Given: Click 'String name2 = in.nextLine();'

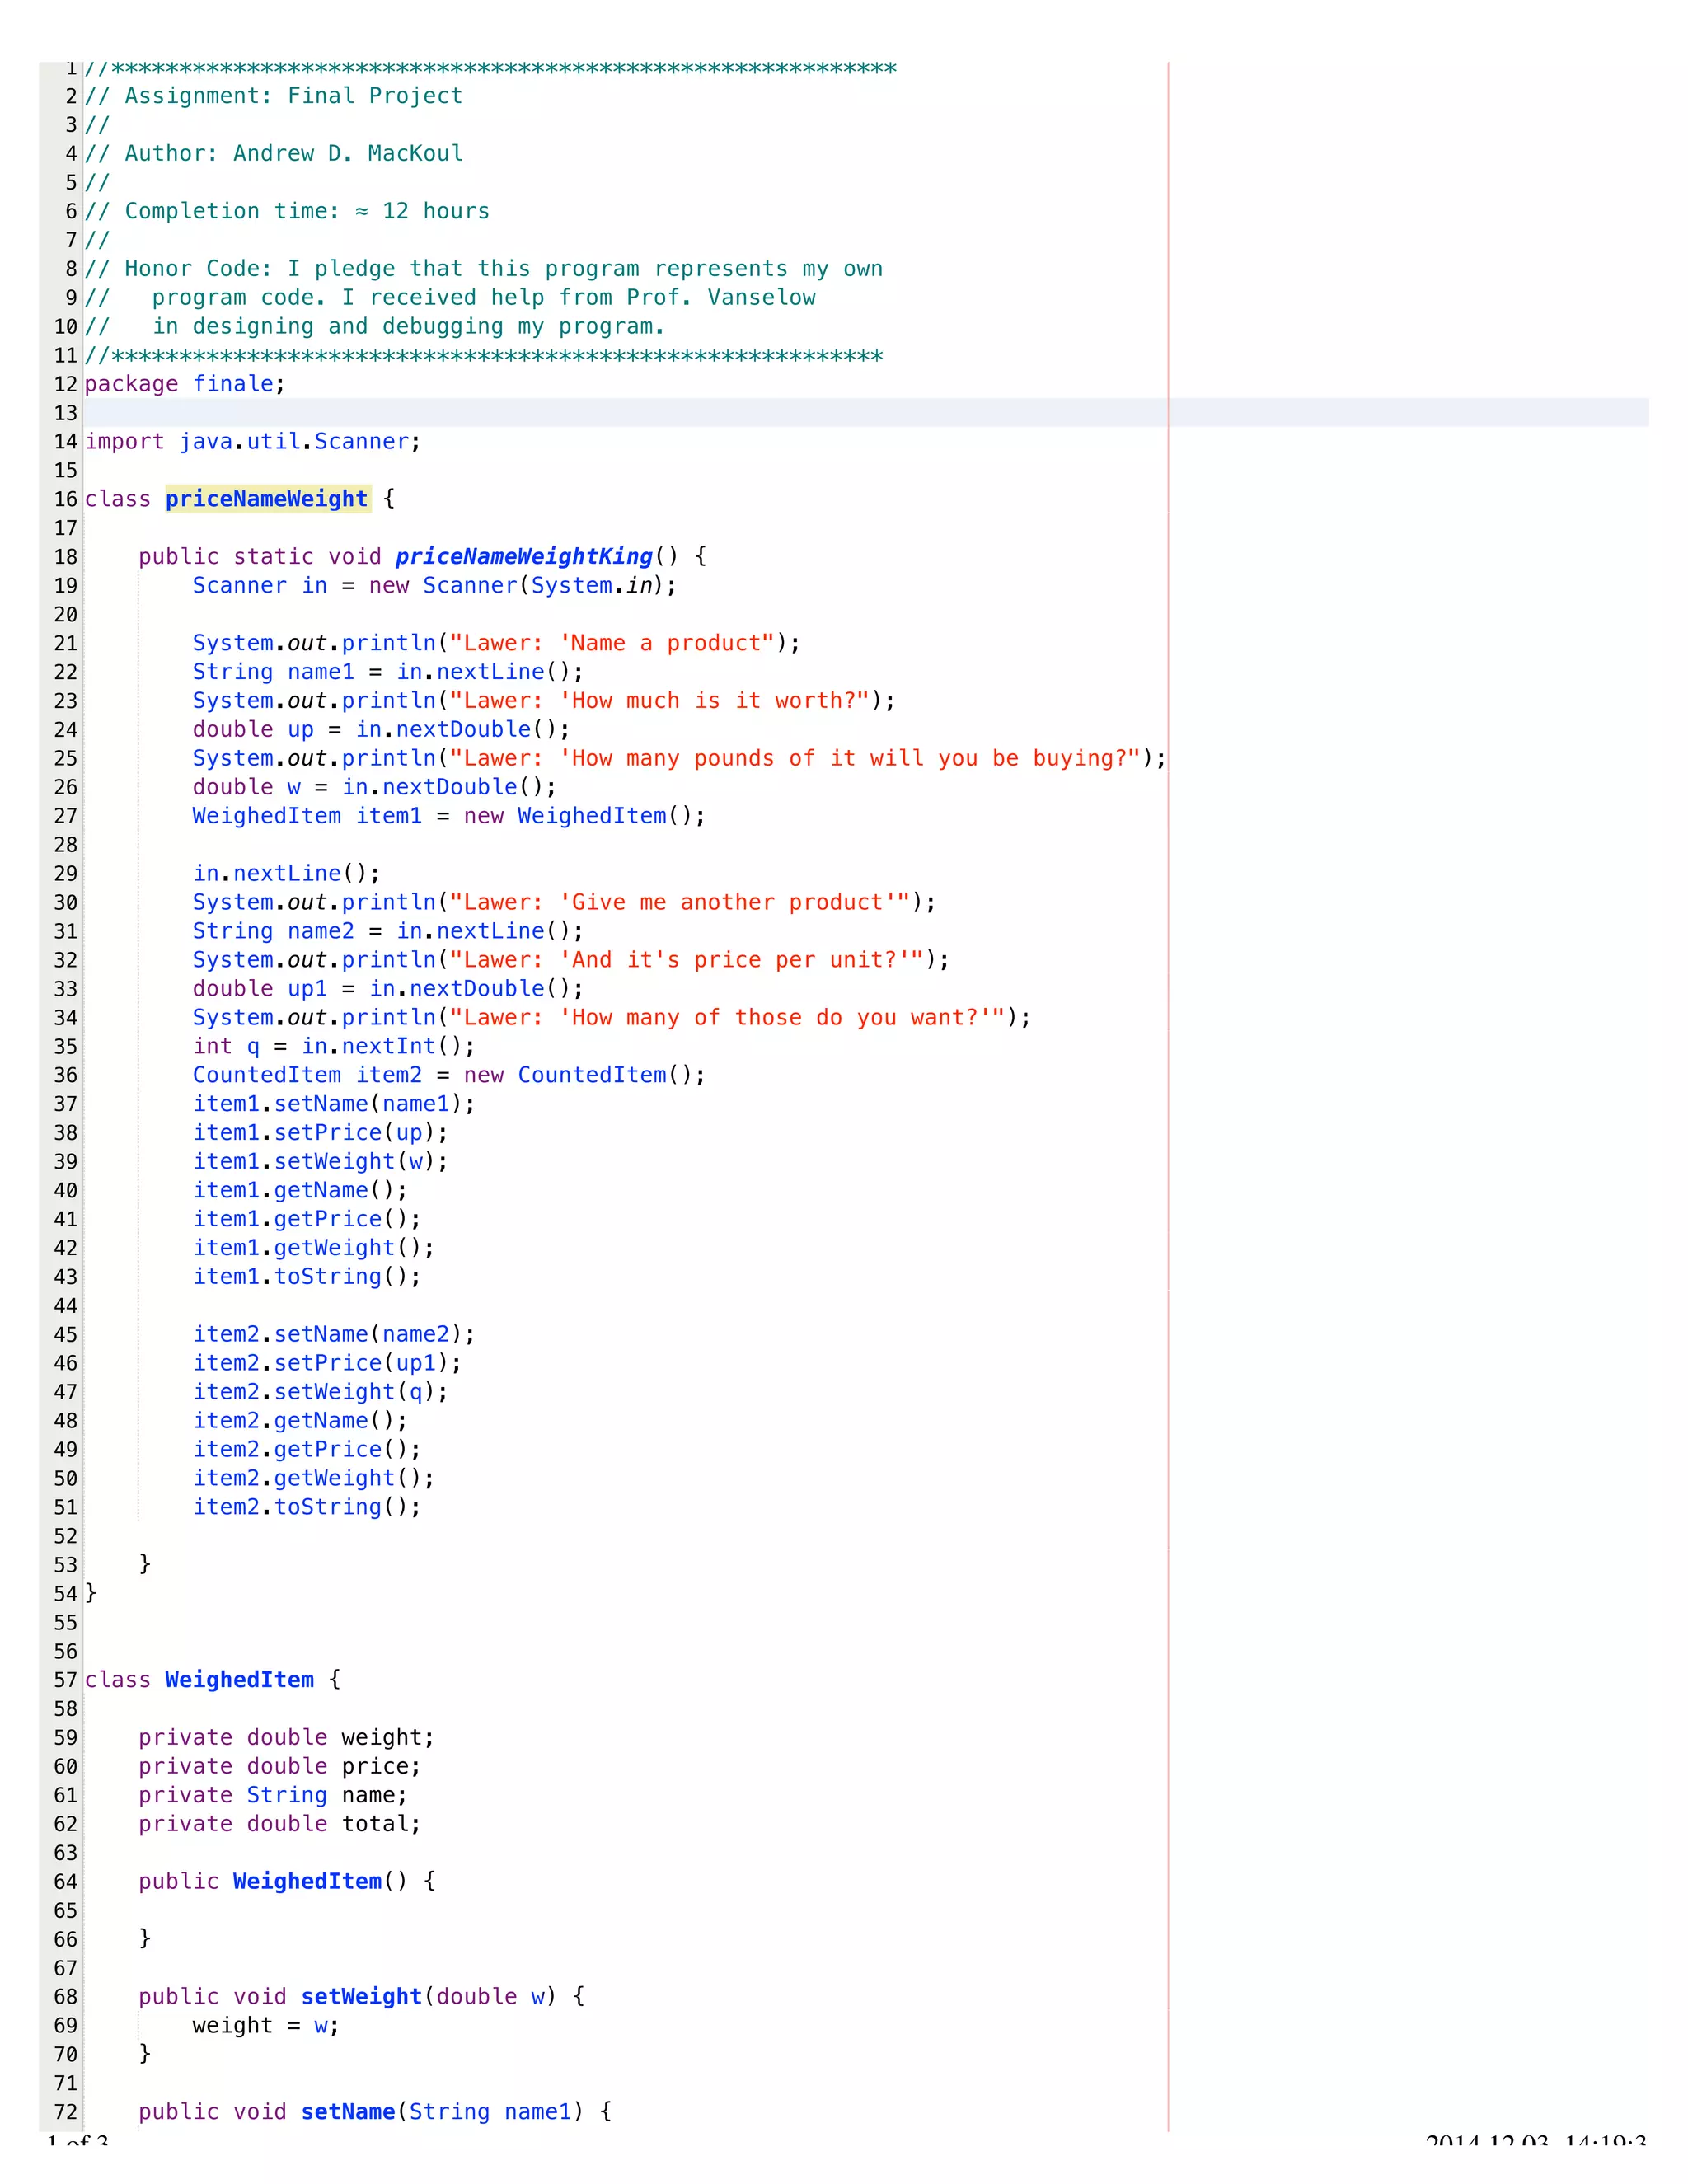Looking at the screenshot, I should pyautogui.click(x=388, y=931).
